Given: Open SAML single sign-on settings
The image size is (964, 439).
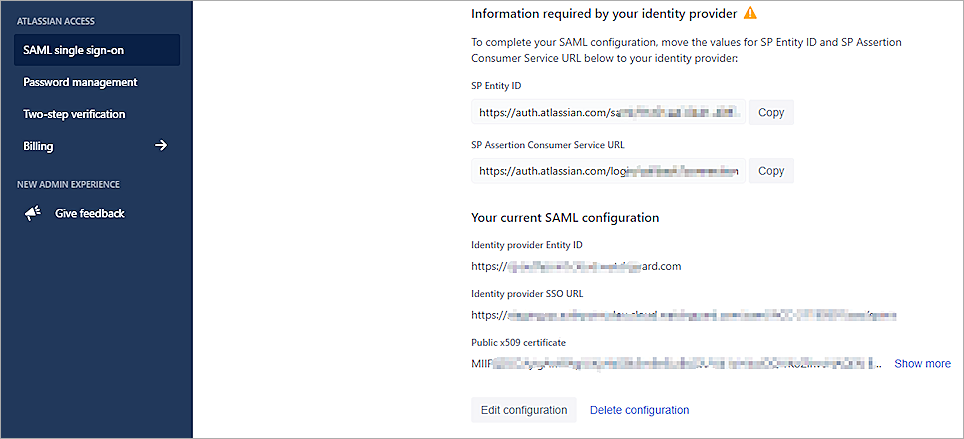Looking at the screenshot, I should (74, 50).
